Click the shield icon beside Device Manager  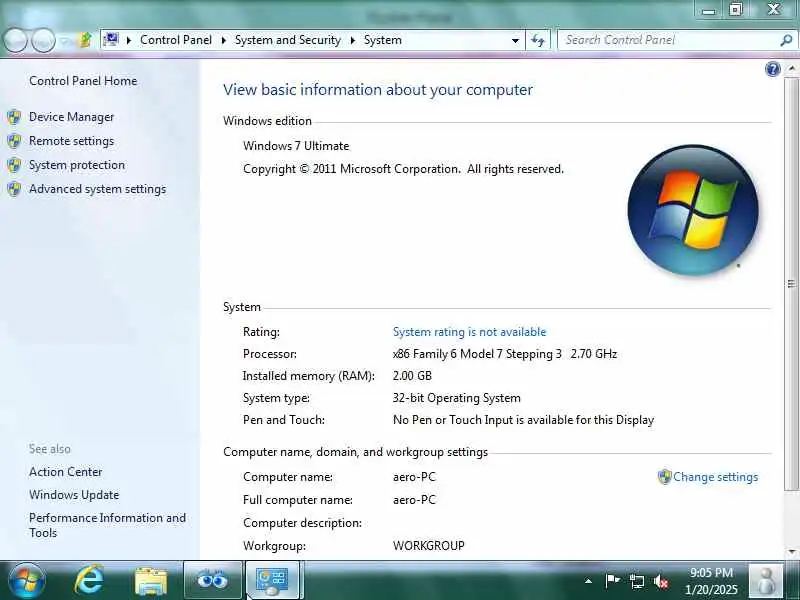[14, 117]
